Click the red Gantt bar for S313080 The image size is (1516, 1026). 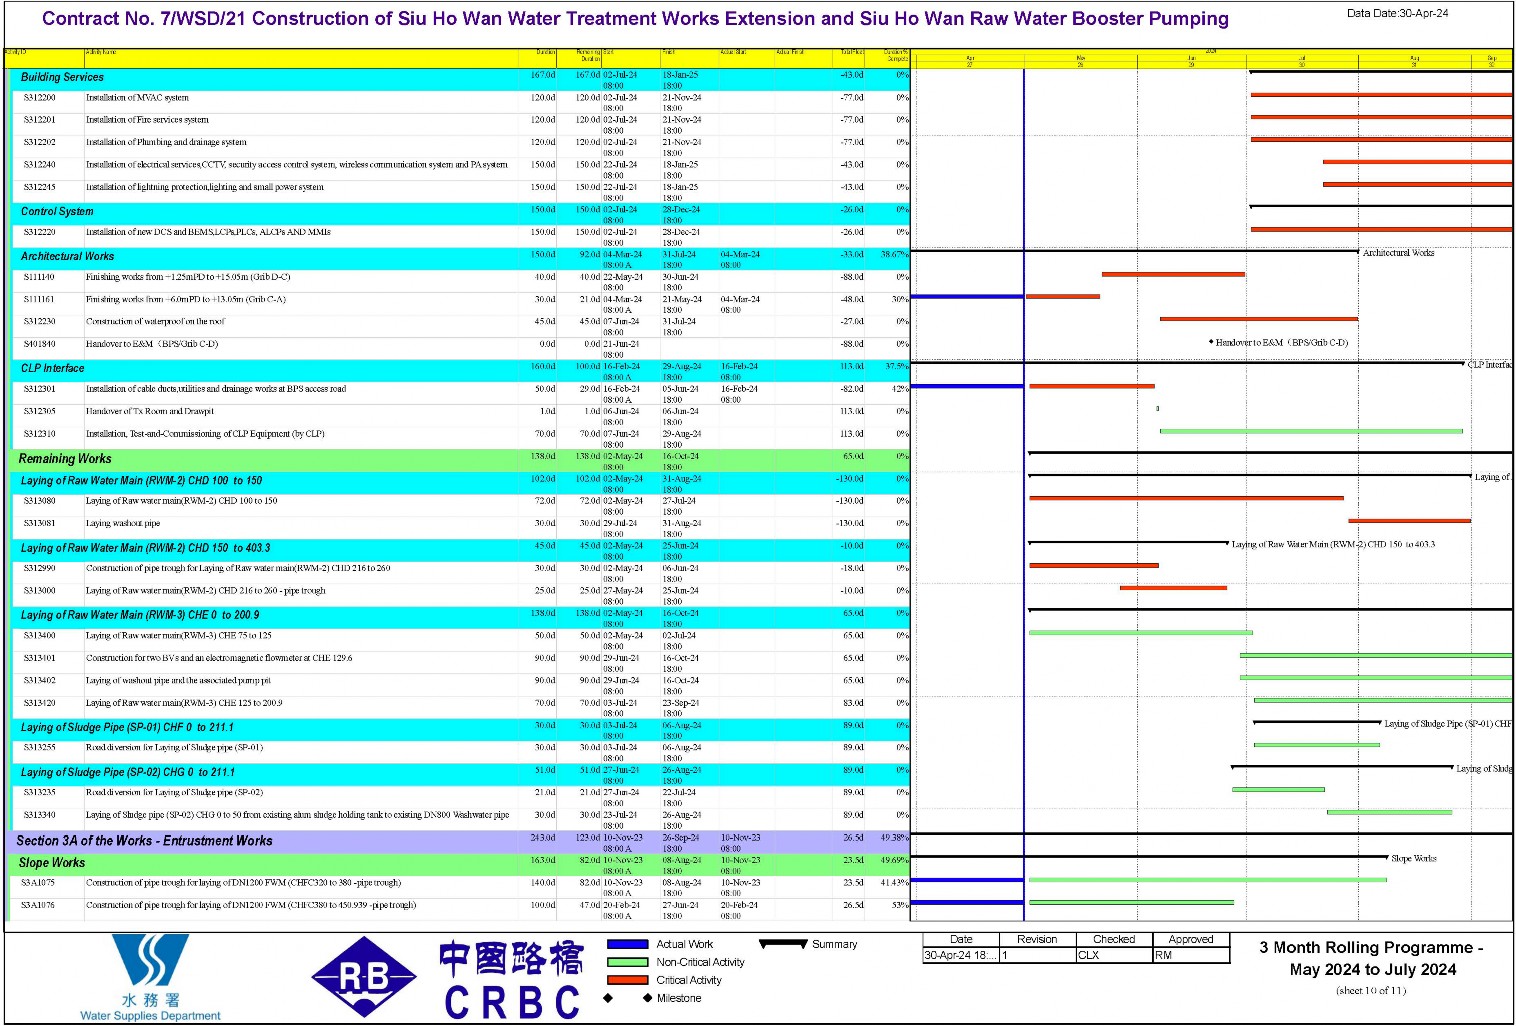pos(1186,498)
